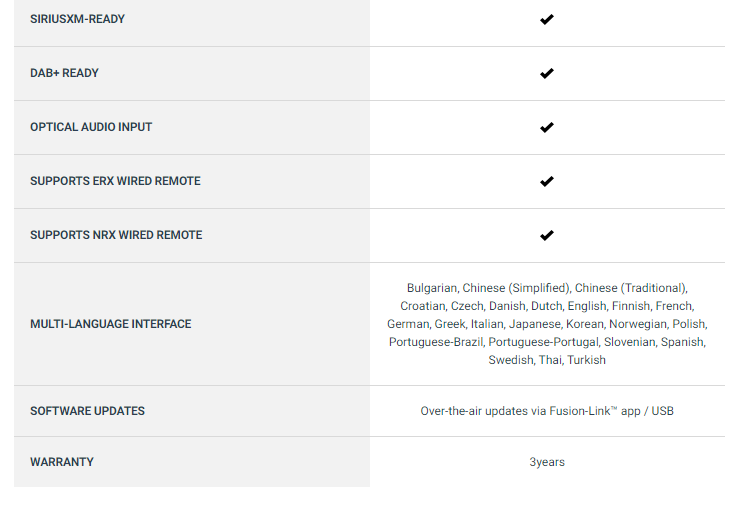The image size is (748, 506).
Task: Select the SUPPORTS NRX WIRED REMOTE label
Action: 116,235
